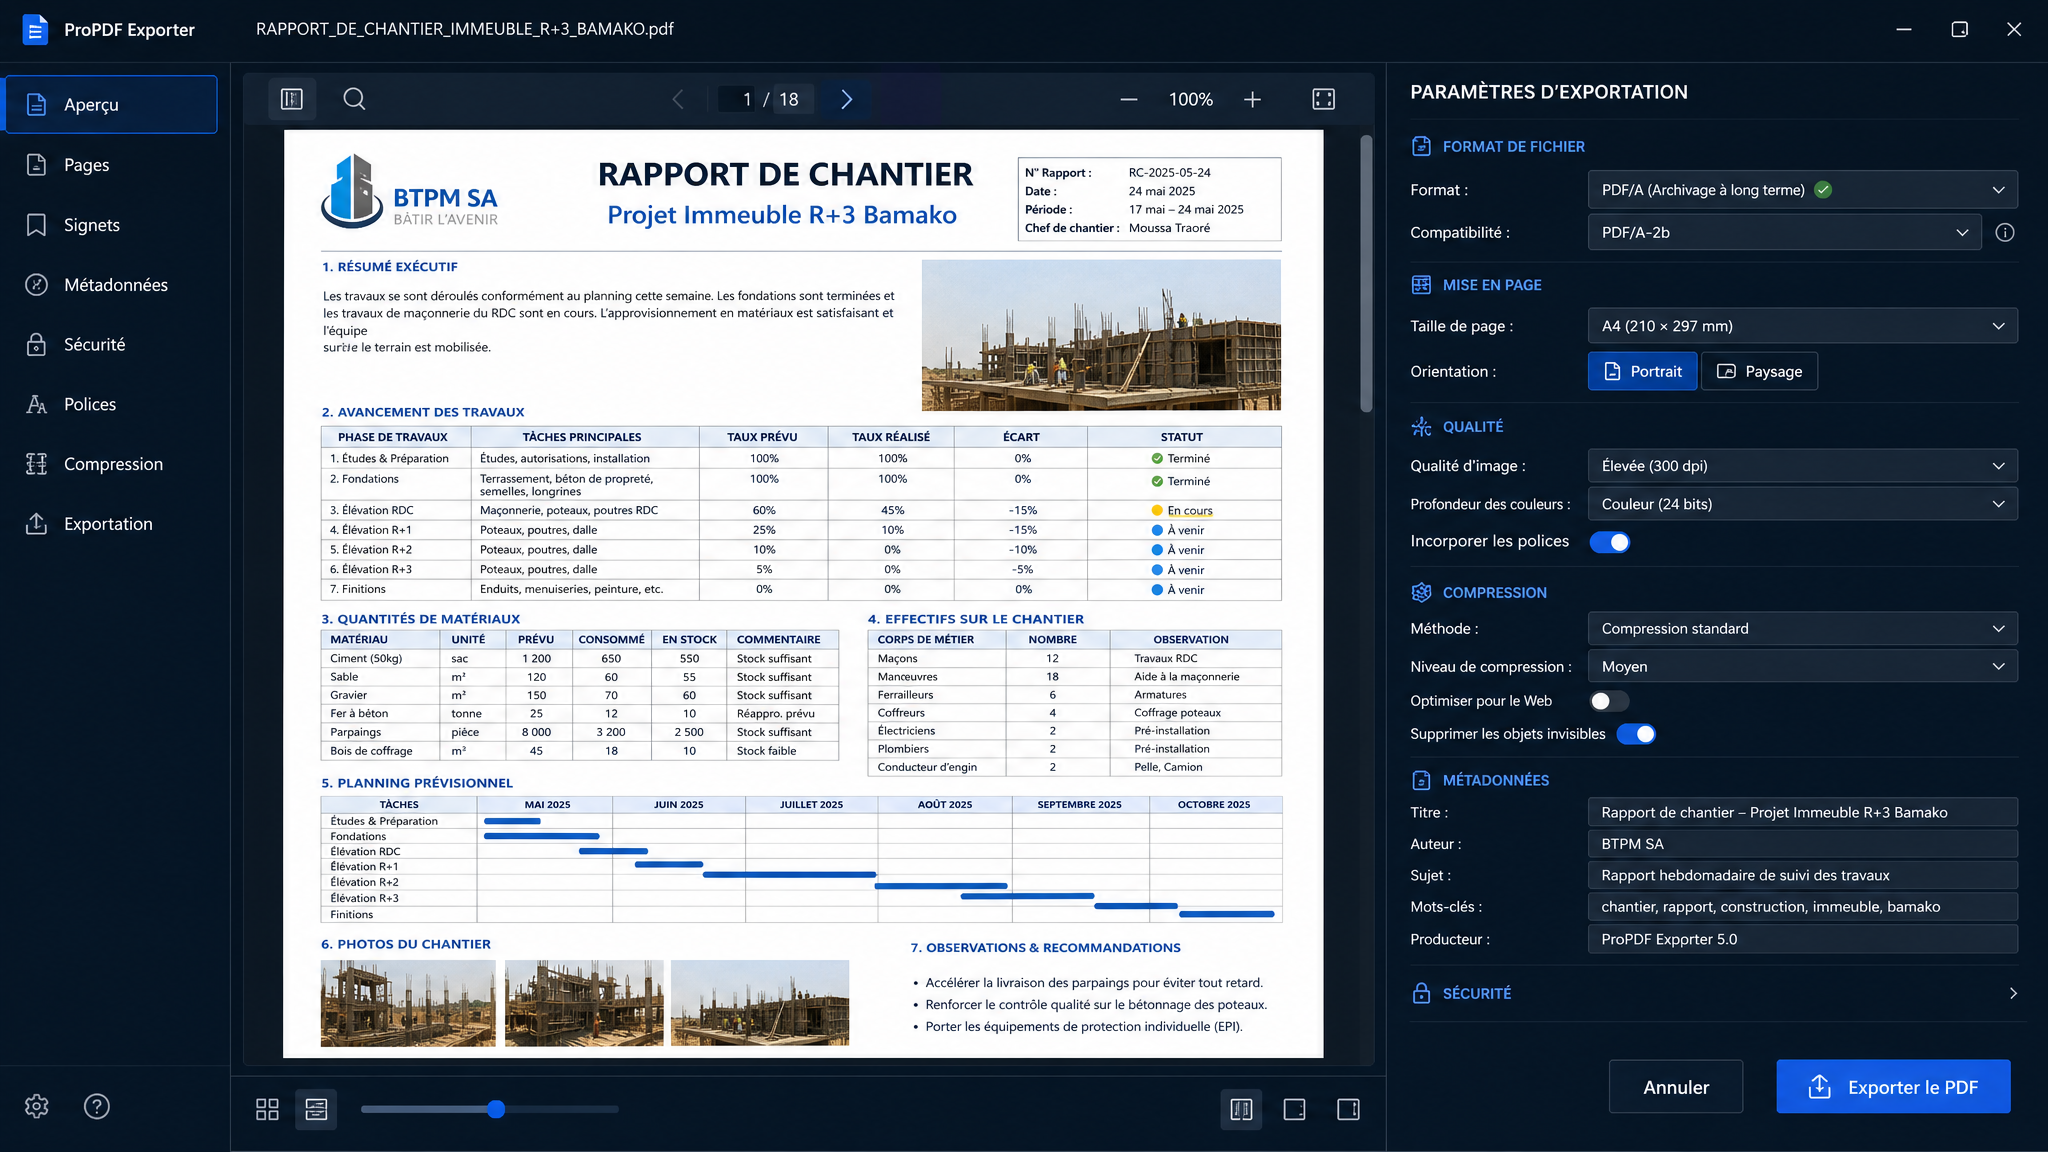Zoom in with the plus icon
2048x1152 pixels.
[x=1252, y=99]
